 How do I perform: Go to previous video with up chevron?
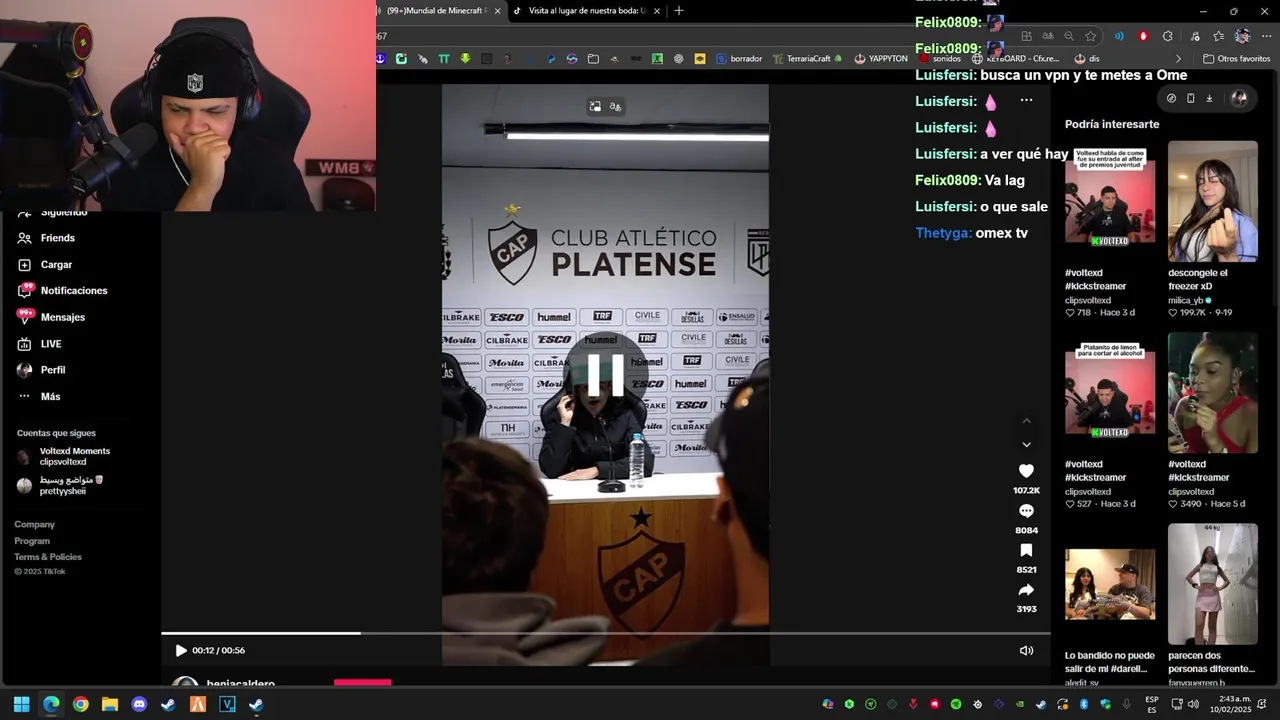coord(1026,421)
